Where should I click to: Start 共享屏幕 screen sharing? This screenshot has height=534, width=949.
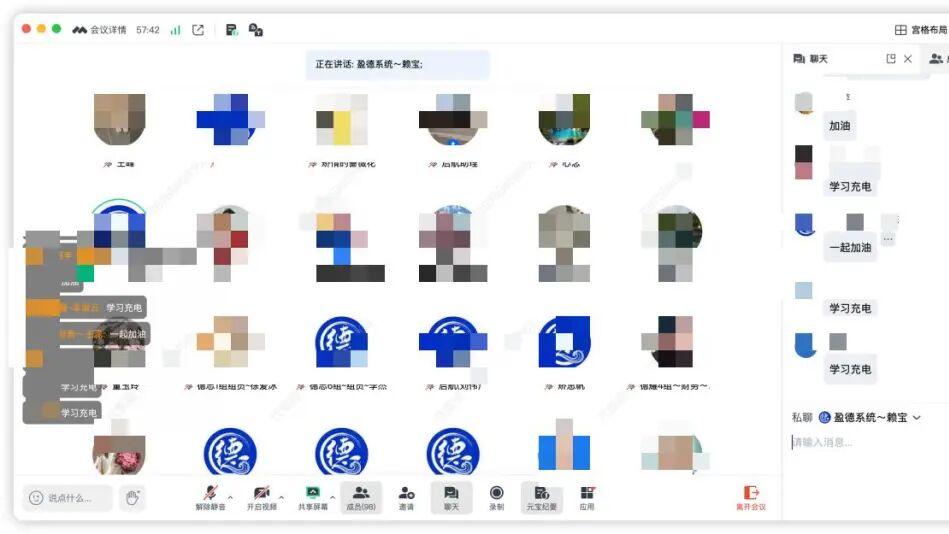point(312,498)
